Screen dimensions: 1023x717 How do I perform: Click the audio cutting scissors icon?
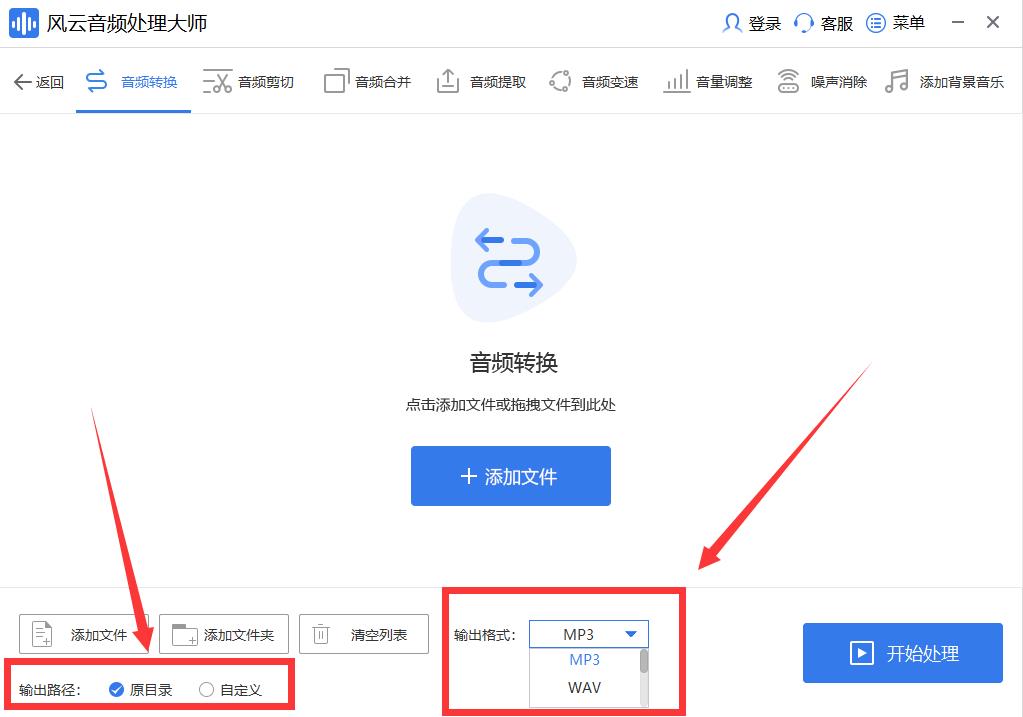coord(217,82)
